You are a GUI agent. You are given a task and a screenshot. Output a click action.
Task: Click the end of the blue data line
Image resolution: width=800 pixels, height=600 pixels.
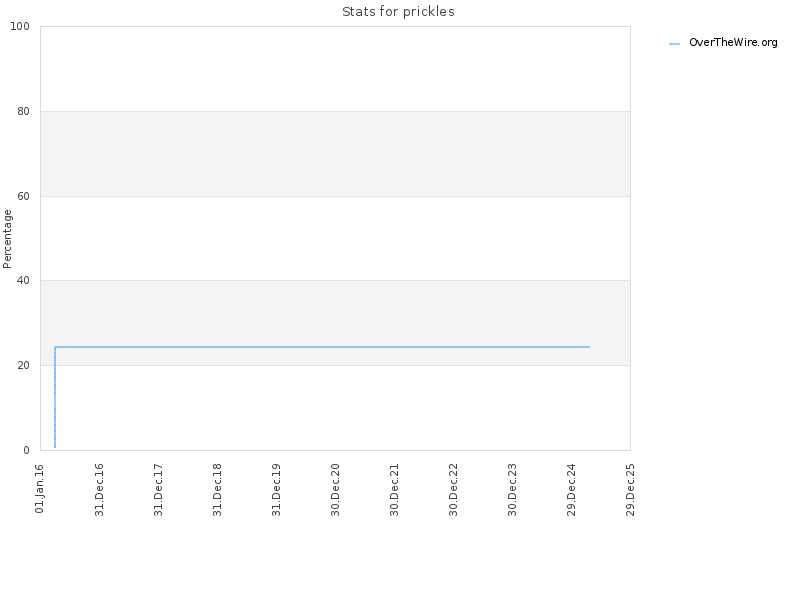click(589, 347)
